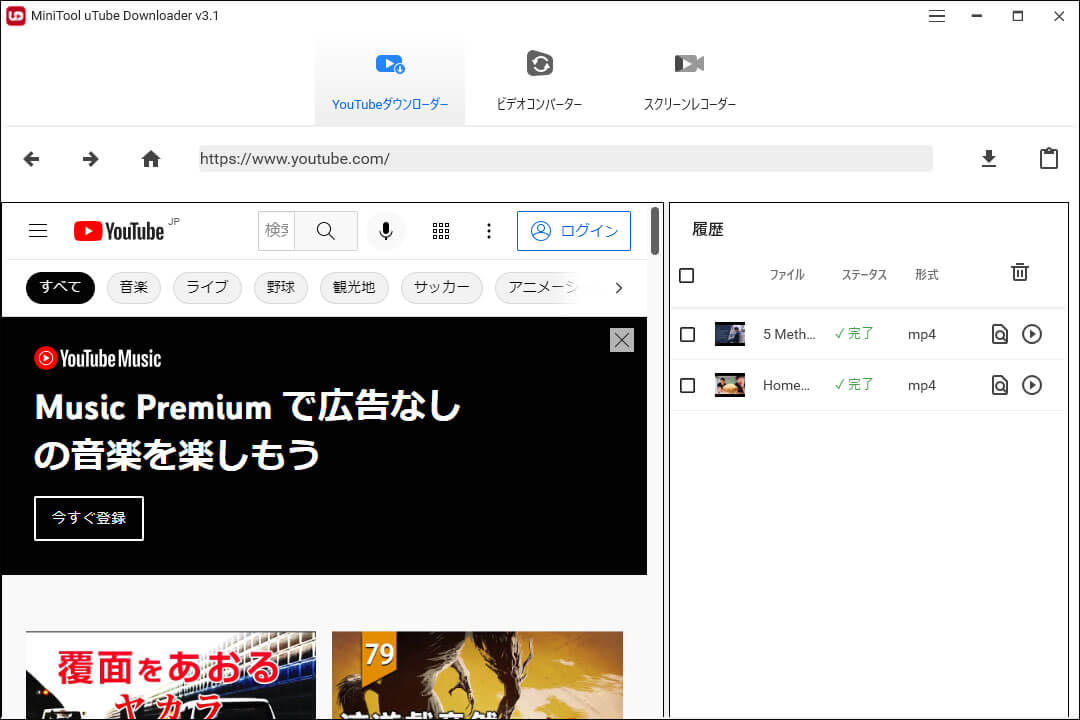1080x720 pixels.
Task: Select the サッカー filter chip
Action: [442, 287]
